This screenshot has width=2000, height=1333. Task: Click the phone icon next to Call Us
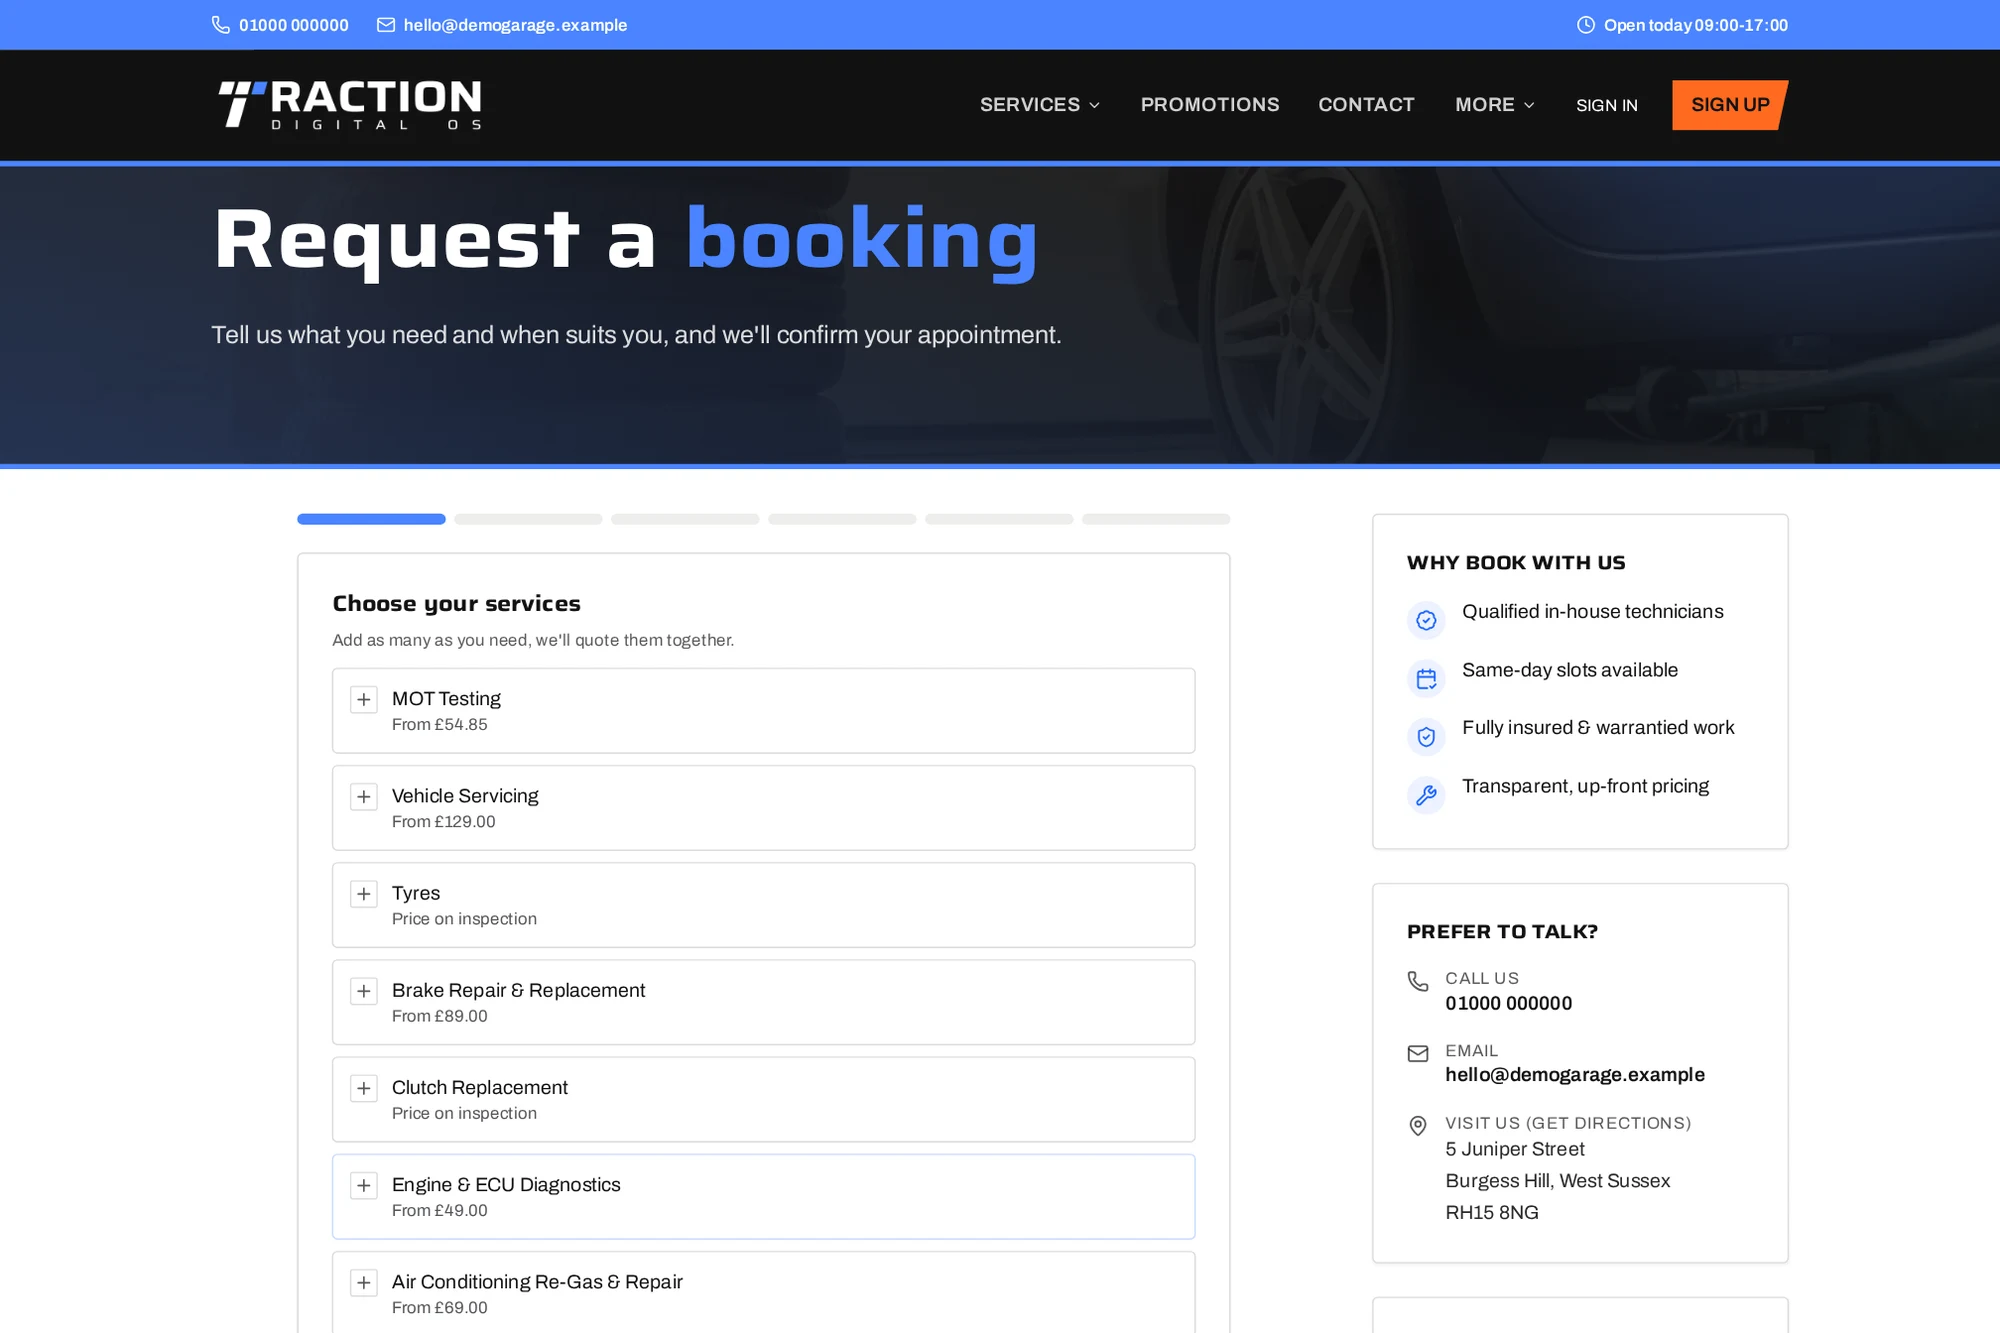point(1418,981)
